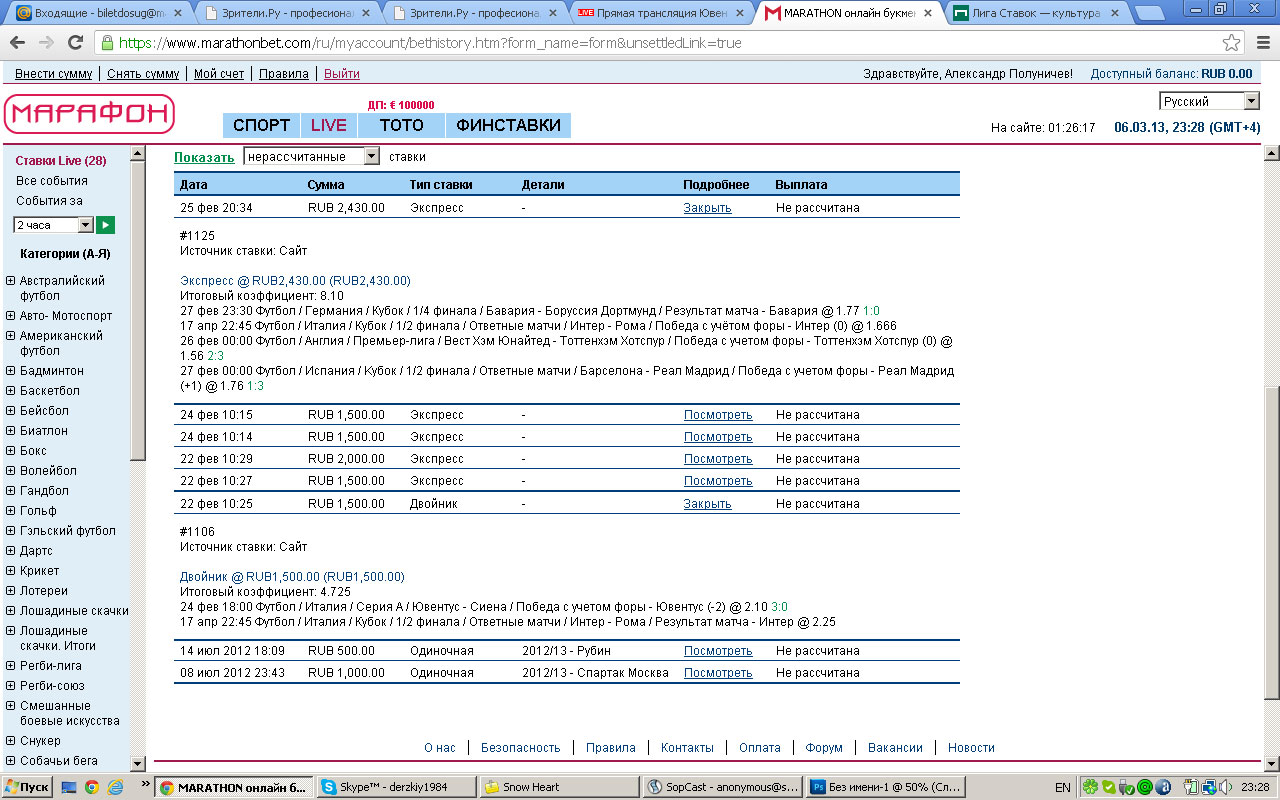Click 'Закрыть' for the 25 фев 20:34 bet
This screenshot has height=800, width=1280.
point(707,208)
